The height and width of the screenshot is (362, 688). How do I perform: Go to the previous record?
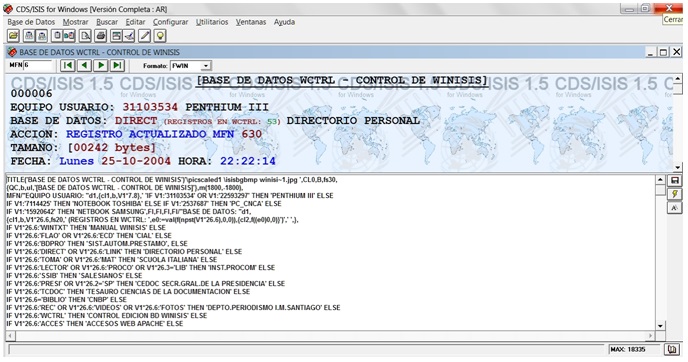(x=84, y=65)
